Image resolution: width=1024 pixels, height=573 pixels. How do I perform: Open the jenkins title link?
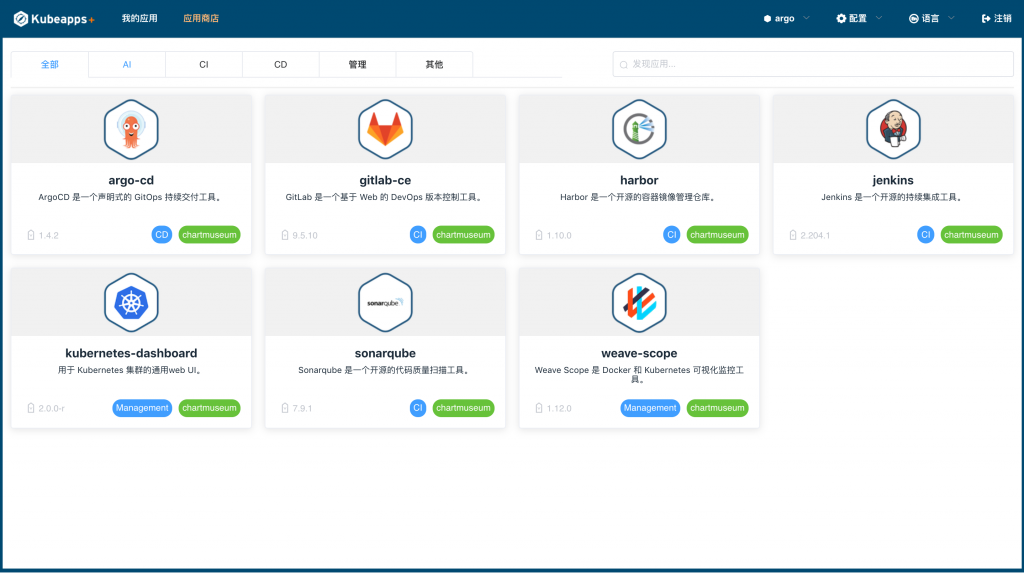[x=893, y=180]
